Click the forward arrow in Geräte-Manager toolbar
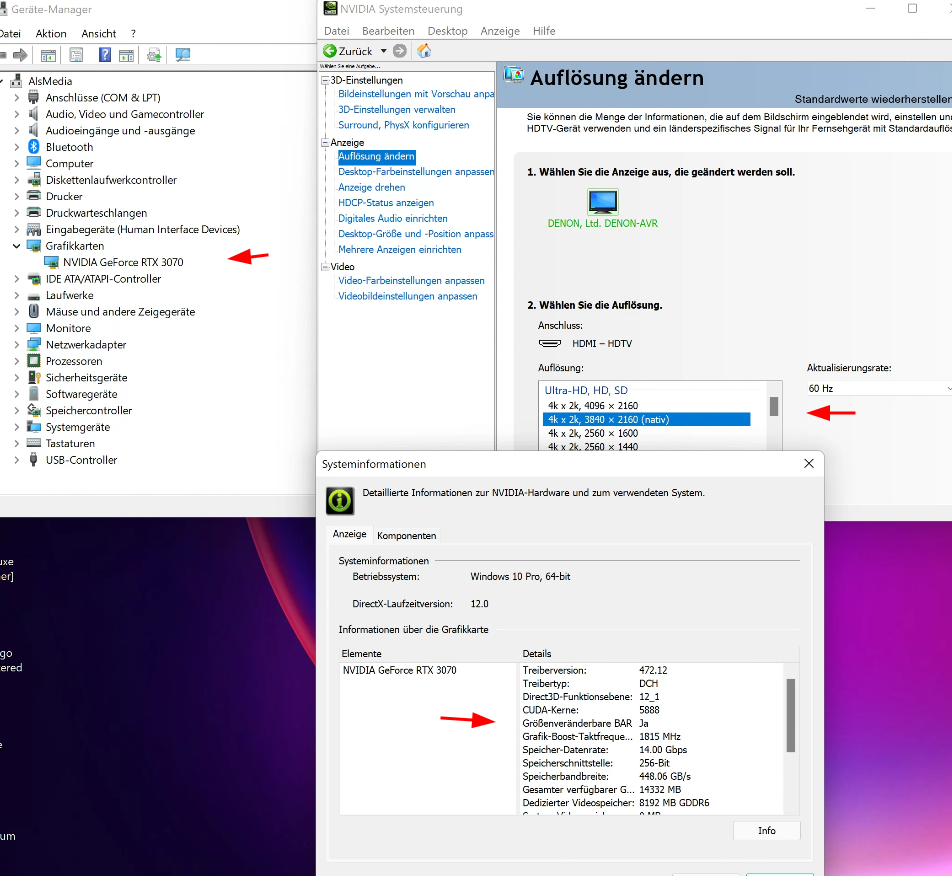Screen dimensions: 952x876 pos(21,55)
